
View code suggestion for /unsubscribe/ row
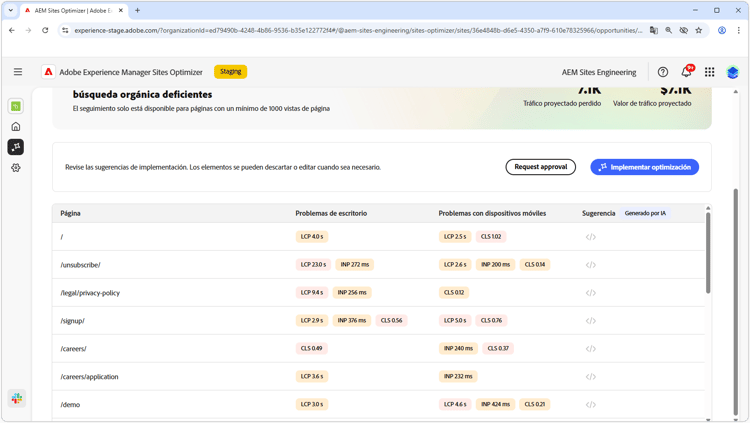pos(590,265)
